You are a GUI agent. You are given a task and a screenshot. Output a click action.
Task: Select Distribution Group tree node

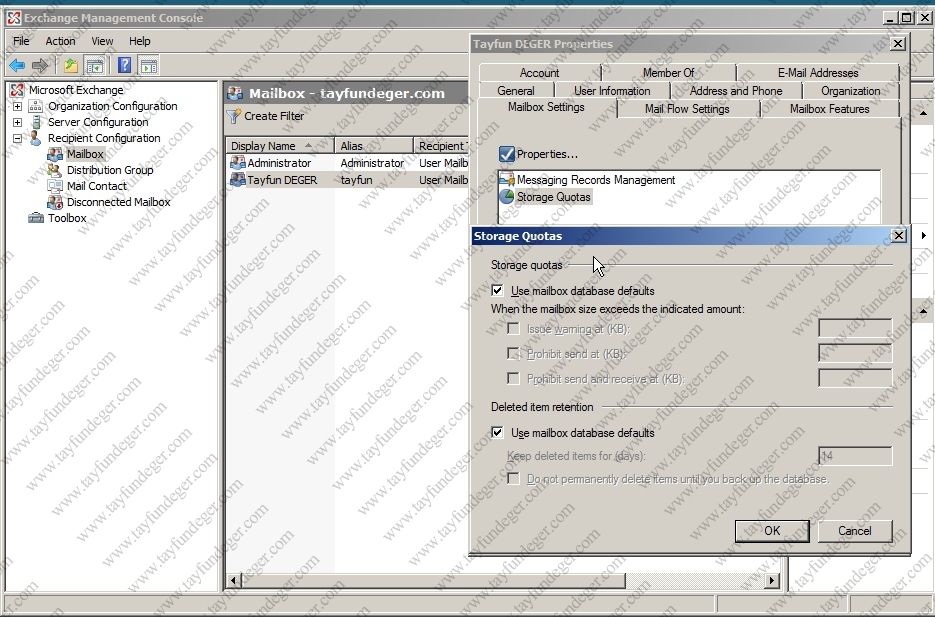[x=110, y=170]
